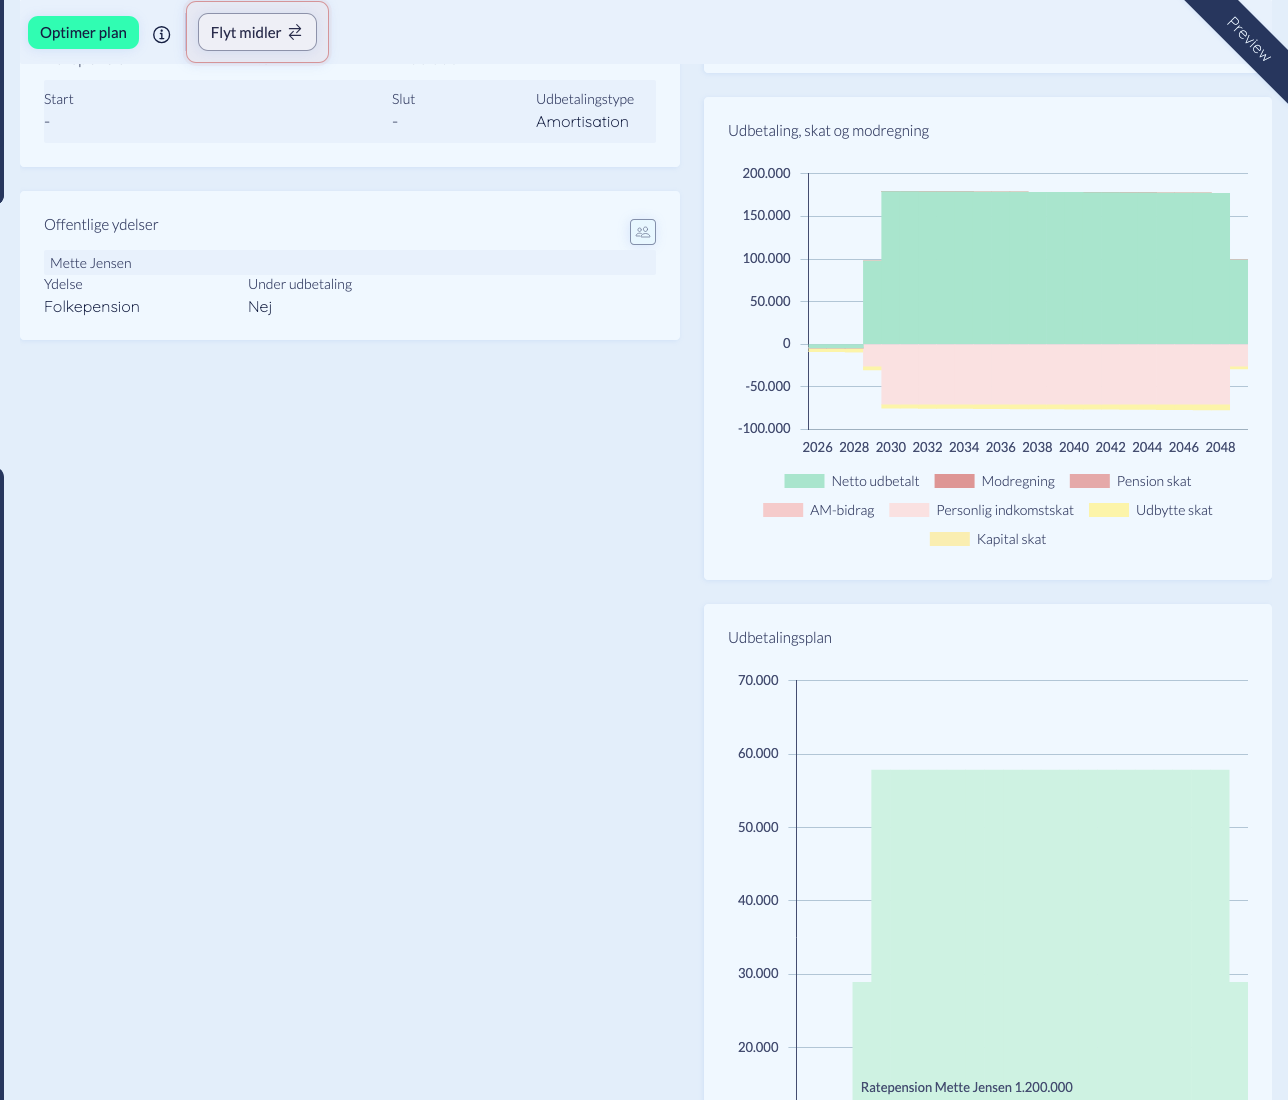Click the 70.000 axis label in Udbetalingsplan

[758, 680]
